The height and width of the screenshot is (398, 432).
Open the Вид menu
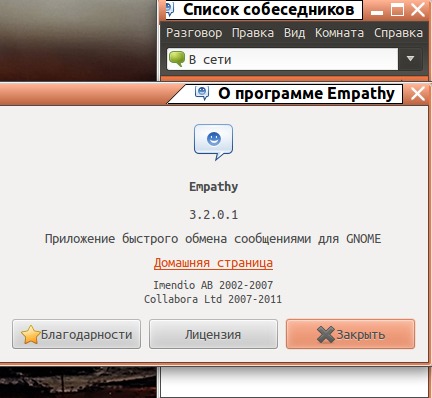[x=294, y=33]
